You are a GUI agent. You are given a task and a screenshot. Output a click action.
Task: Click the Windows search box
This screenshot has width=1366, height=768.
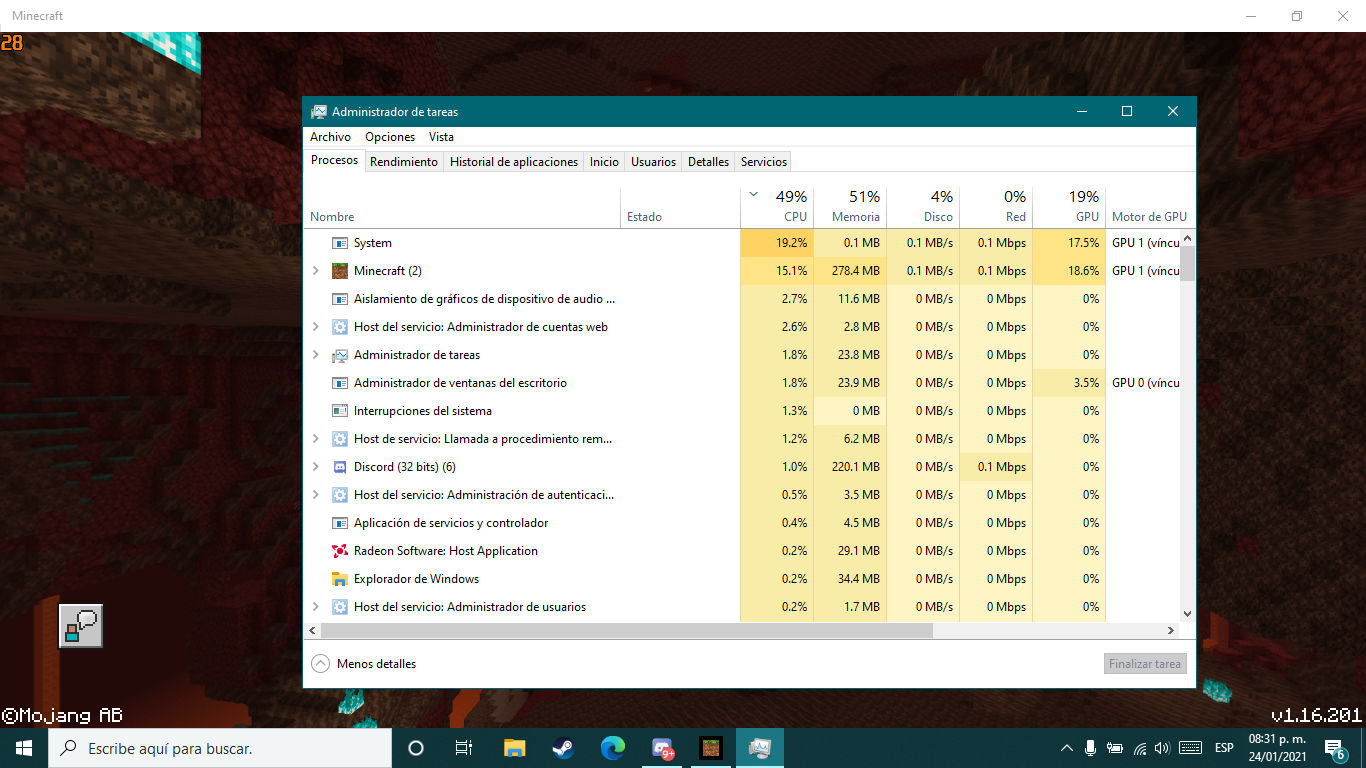click(220, 748)
